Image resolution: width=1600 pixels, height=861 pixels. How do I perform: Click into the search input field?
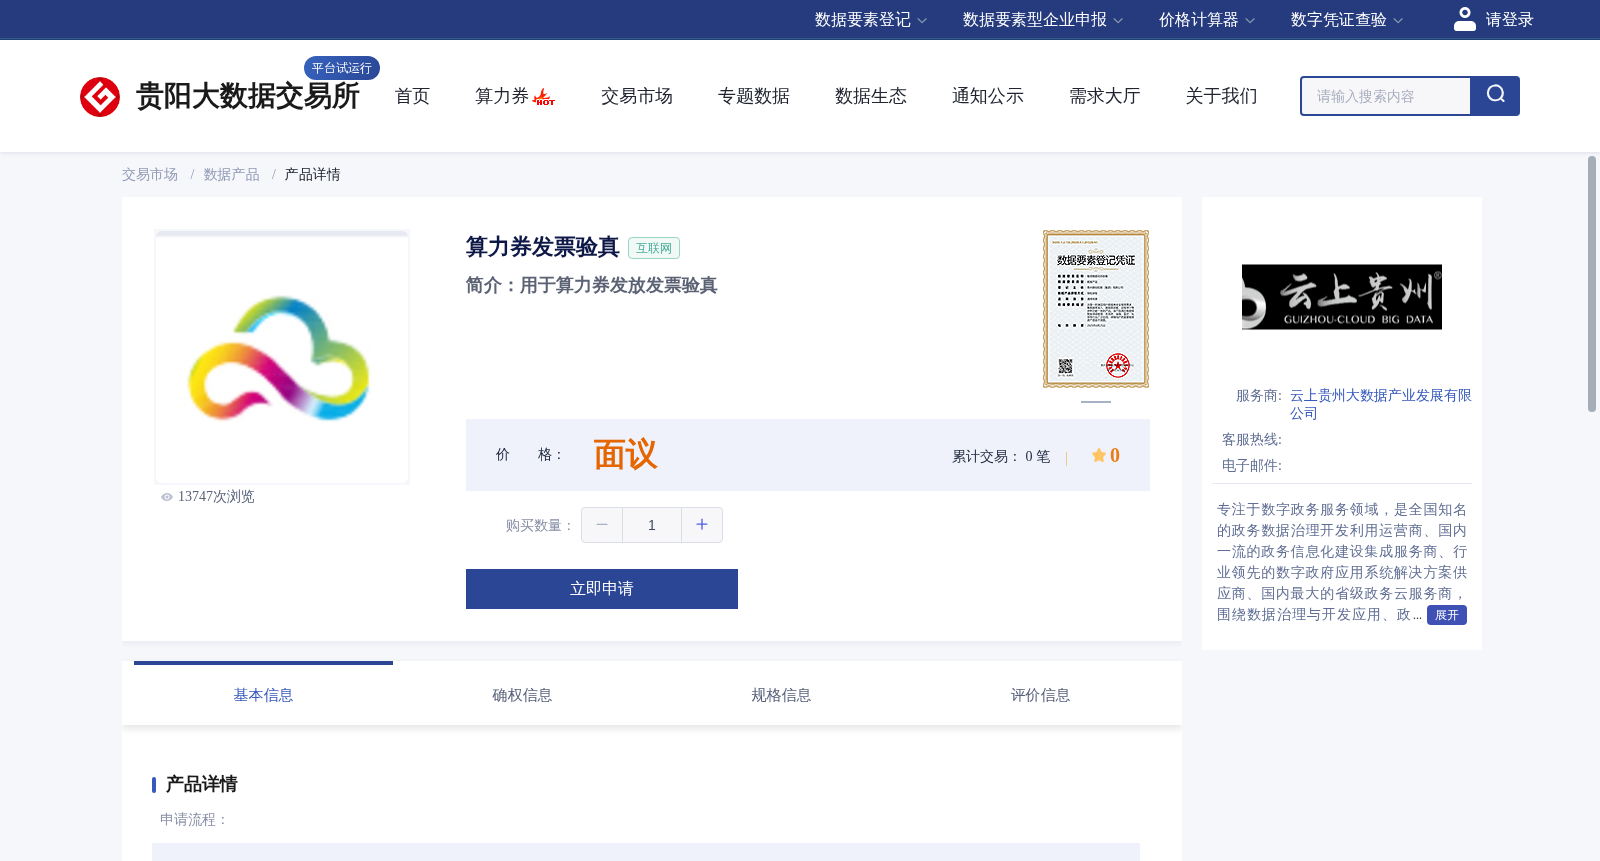(1386, 96)
